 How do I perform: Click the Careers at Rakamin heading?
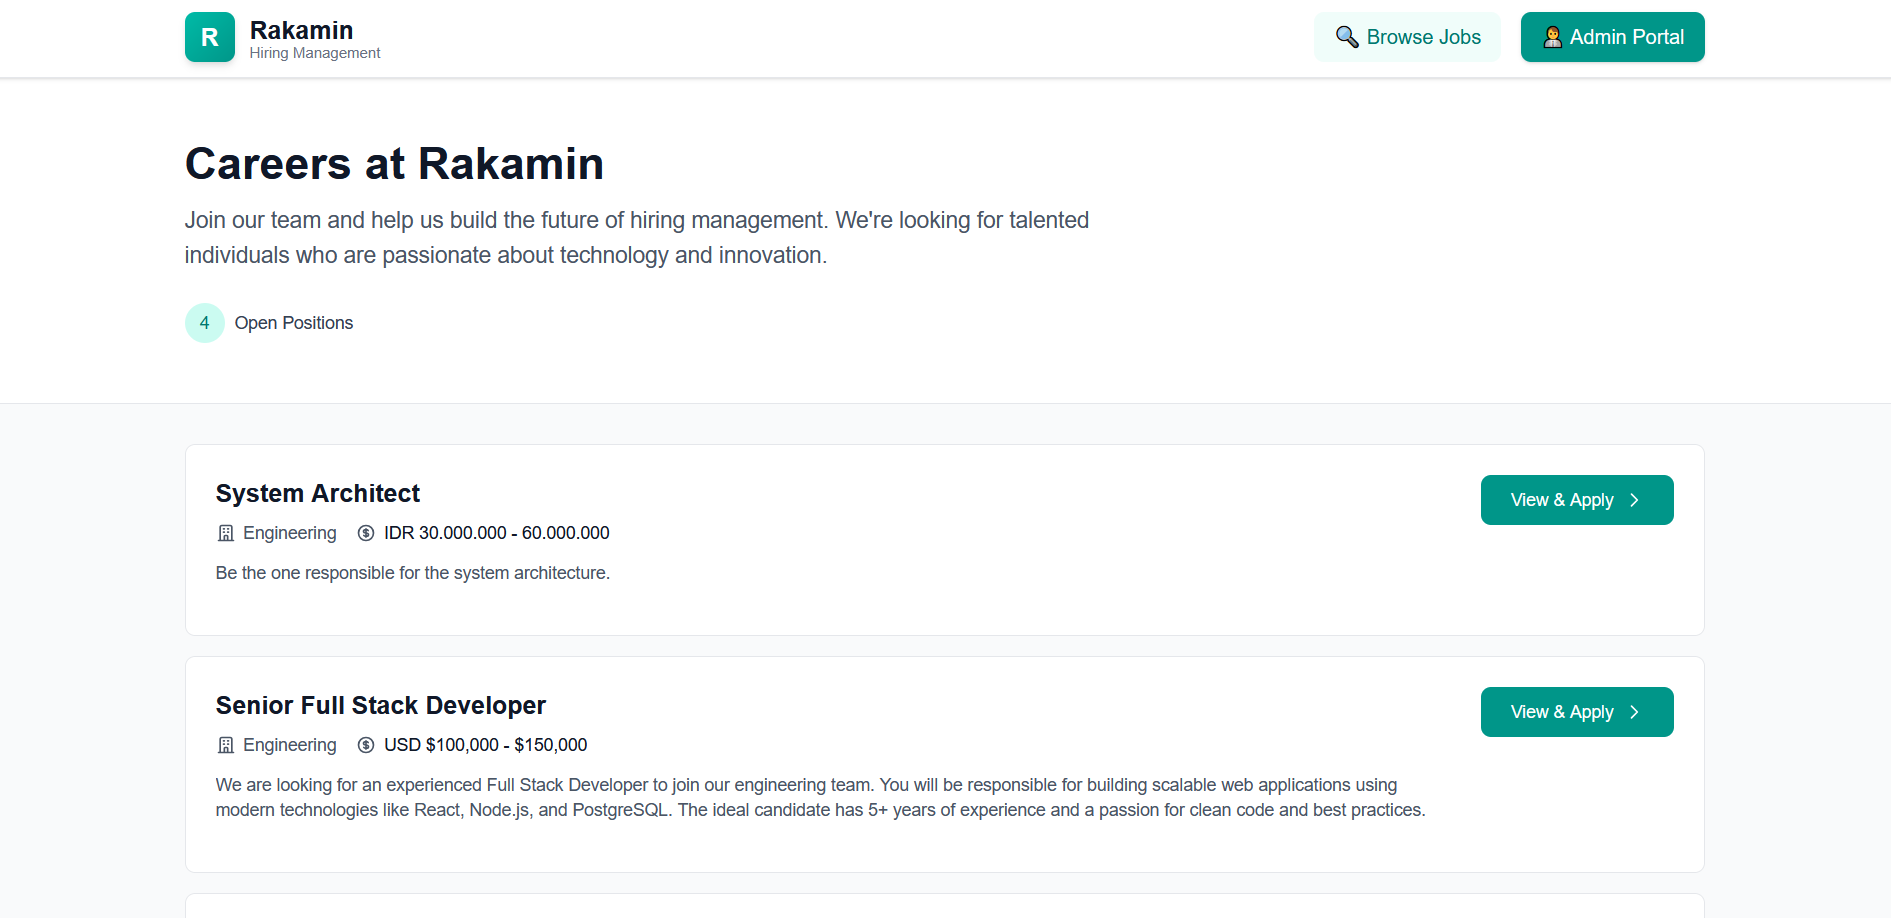(x=394, y=163)
